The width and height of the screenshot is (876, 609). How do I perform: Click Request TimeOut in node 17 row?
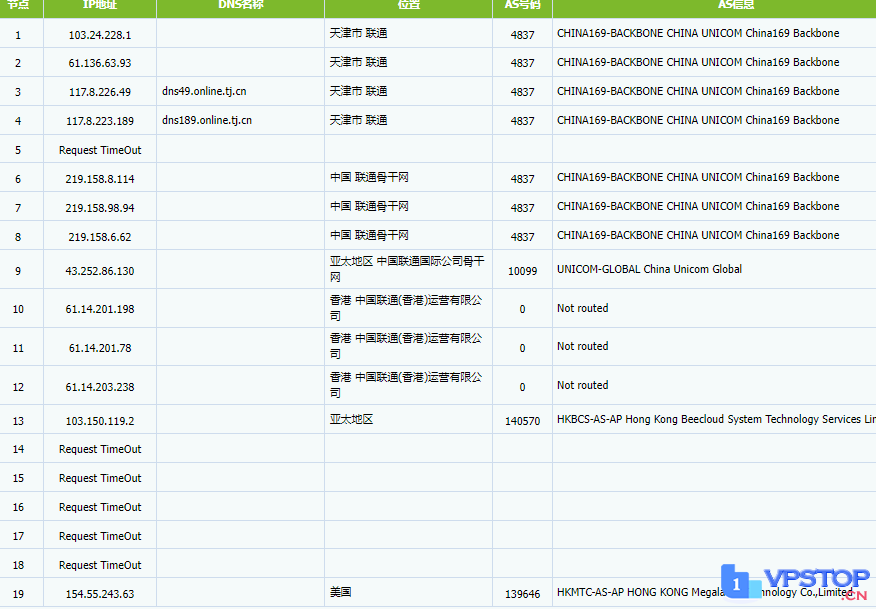click(100, 536)
